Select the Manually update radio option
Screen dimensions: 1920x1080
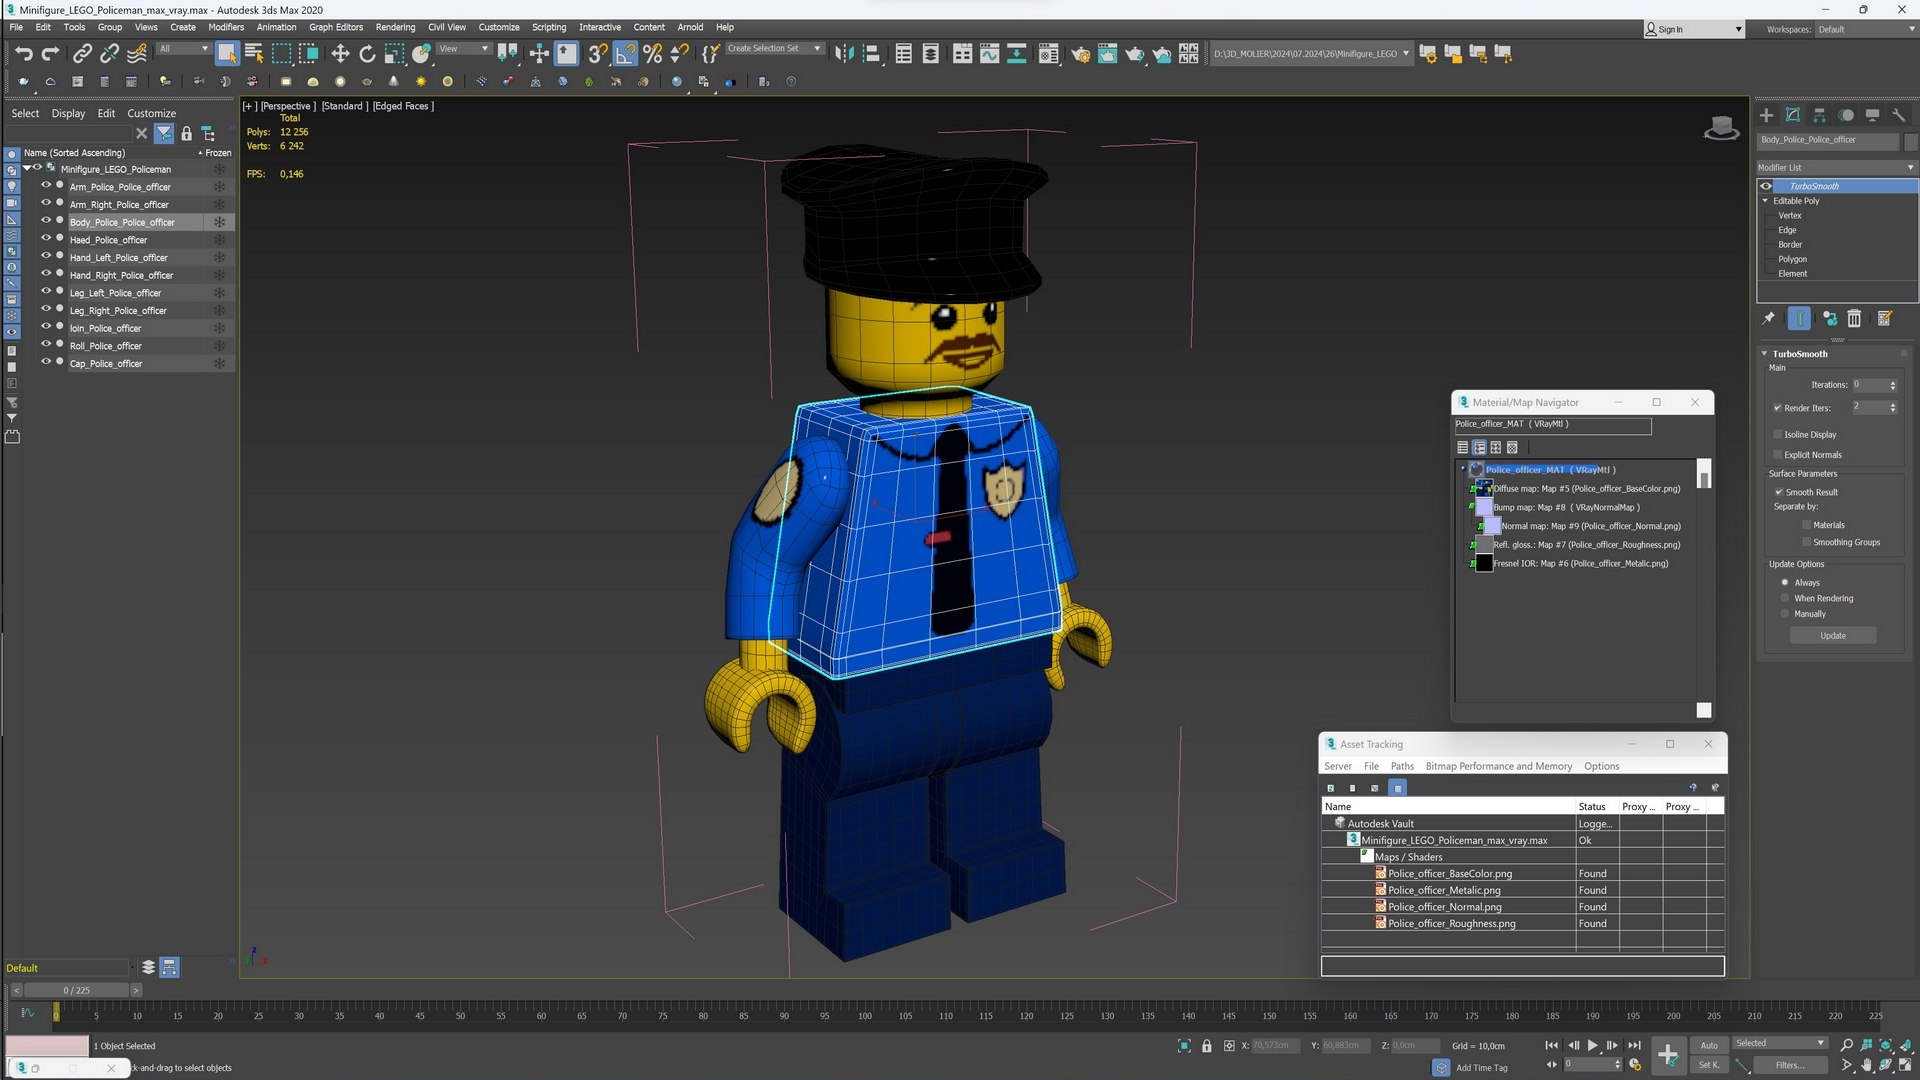click(x=1785, y=614)
